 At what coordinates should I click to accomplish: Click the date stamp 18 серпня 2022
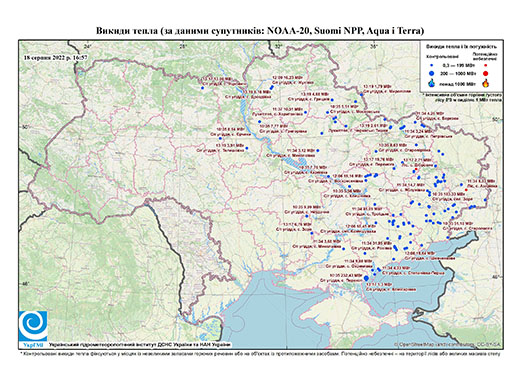(56, 57)
